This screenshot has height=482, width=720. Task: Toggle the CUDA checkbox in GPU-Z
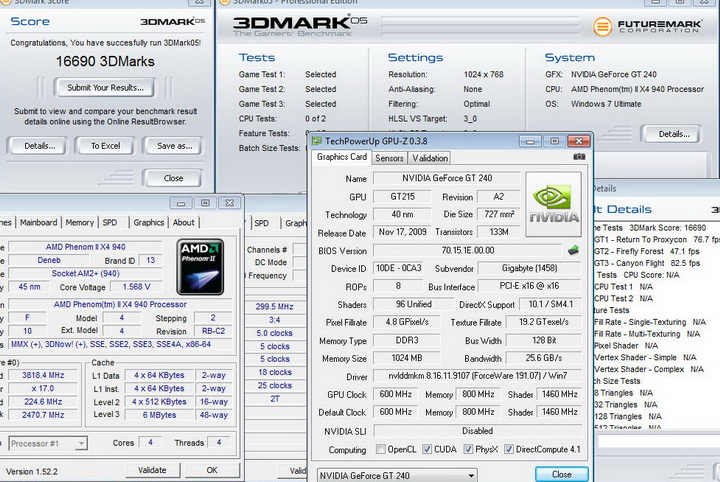tap(427, 449)
